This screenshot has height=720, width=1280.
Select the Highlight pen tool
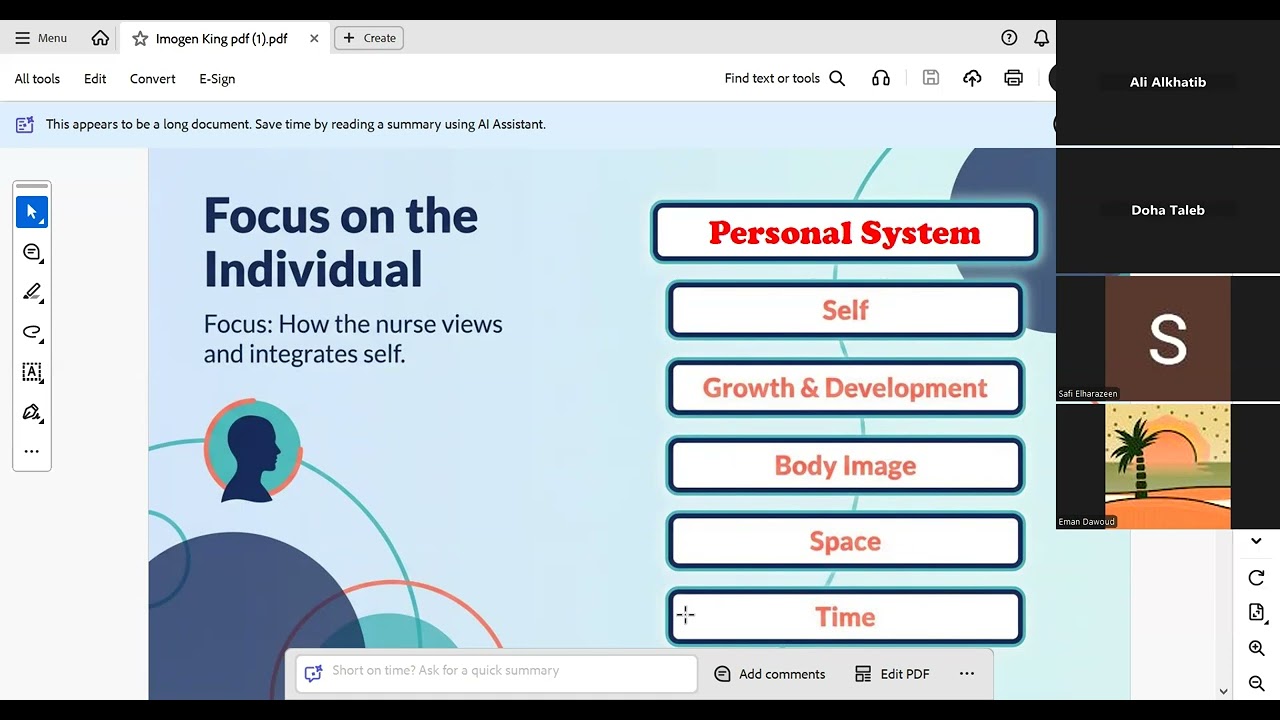[x=32, y=292]
